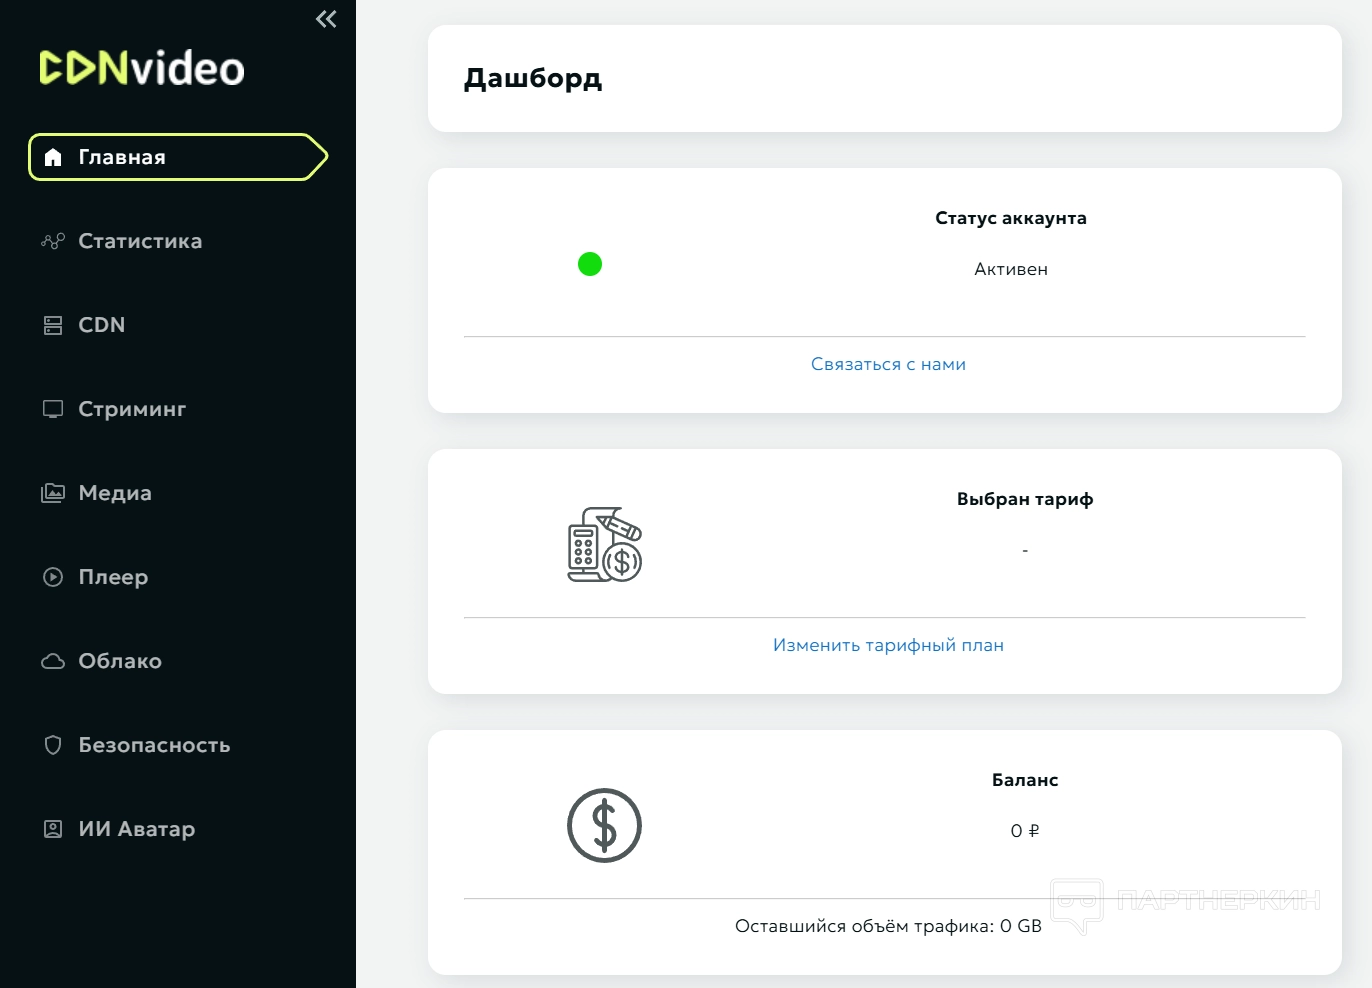Viewport: 1372px width, 988px height.
Task: Click the Связаться с нами link
Action: 888,364
